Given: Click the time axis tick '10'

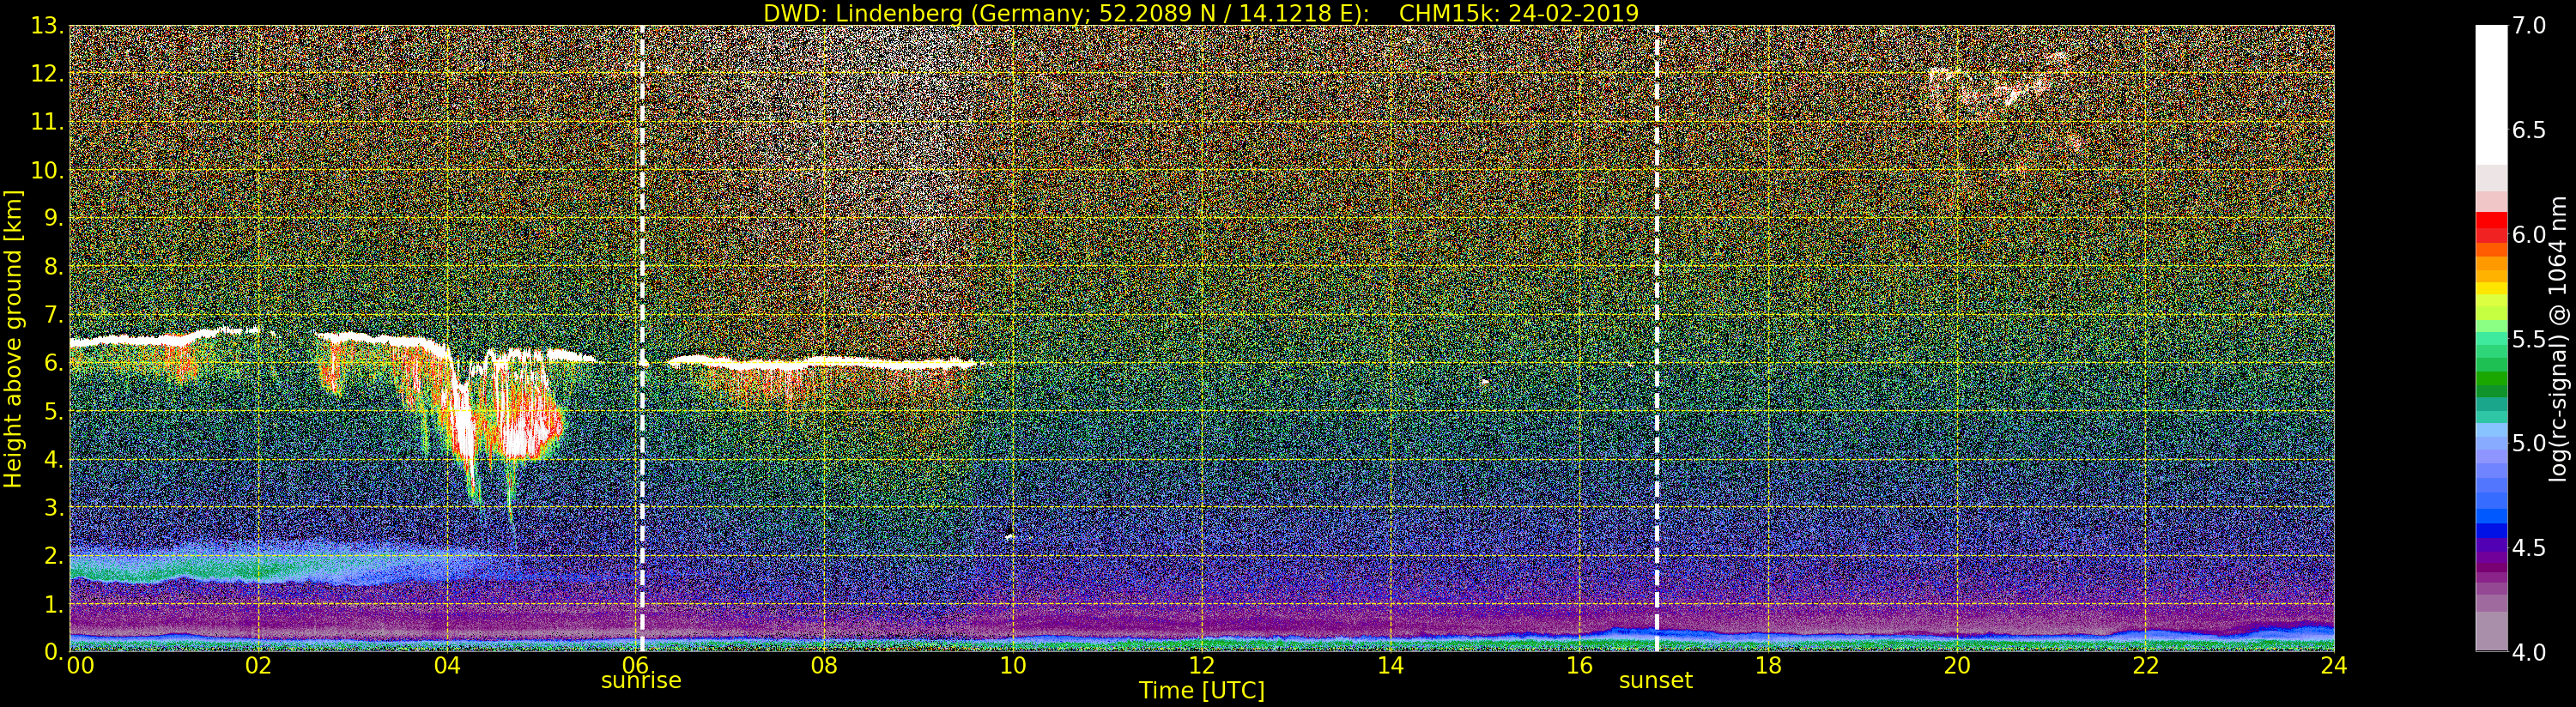Looking at the screenshot, I should coord(1013,666).
